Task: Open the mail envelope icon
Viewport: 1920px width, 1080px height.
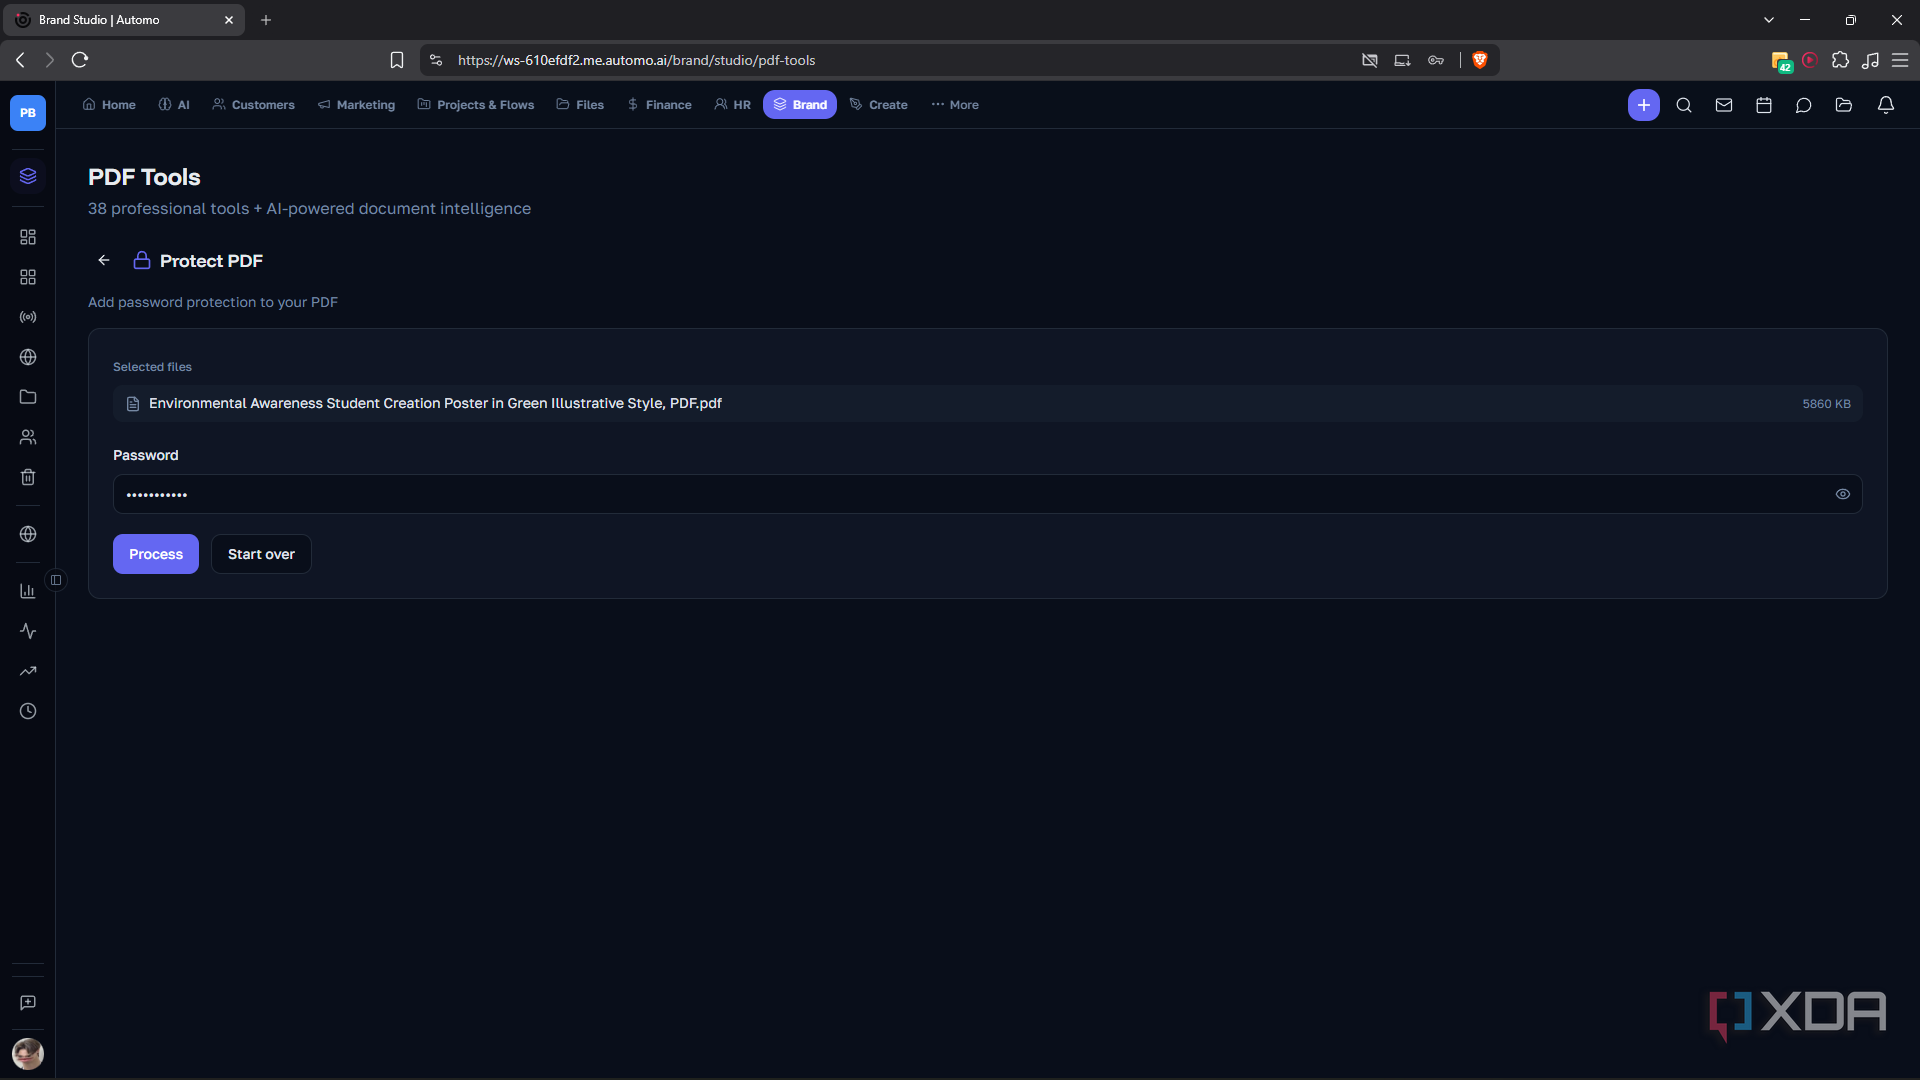Action: (1724, 105)
